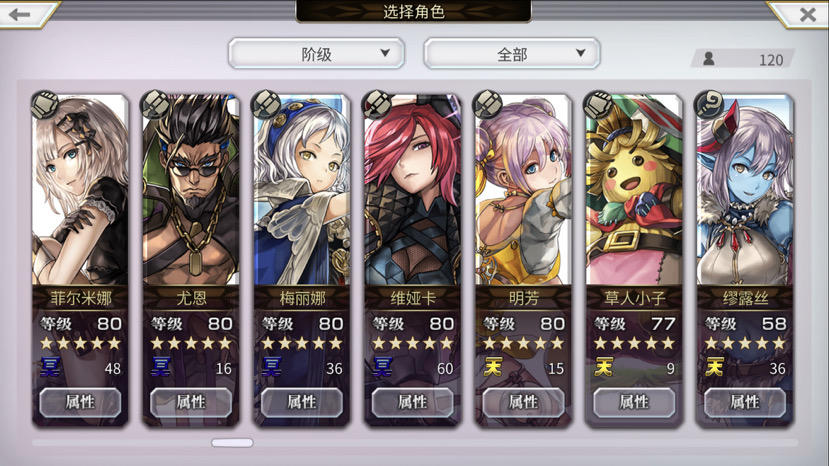Click the character count icon beside 120
829x466 pixels.
pos(709,59)
